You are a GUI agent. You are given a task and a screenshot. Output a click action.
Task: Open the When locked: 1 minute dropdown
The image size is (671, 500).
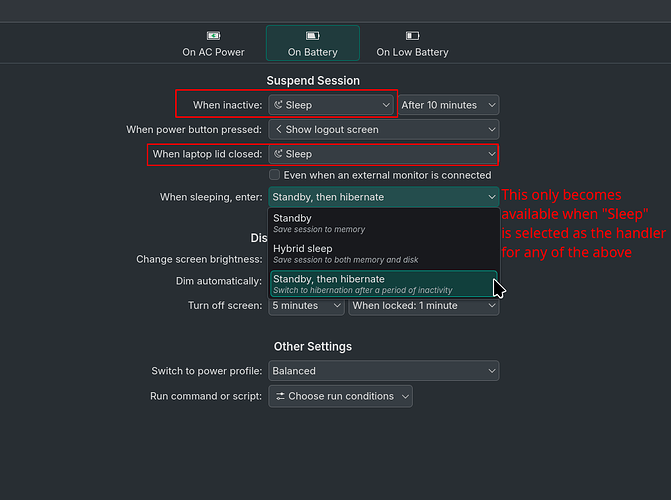coord(423,306)
